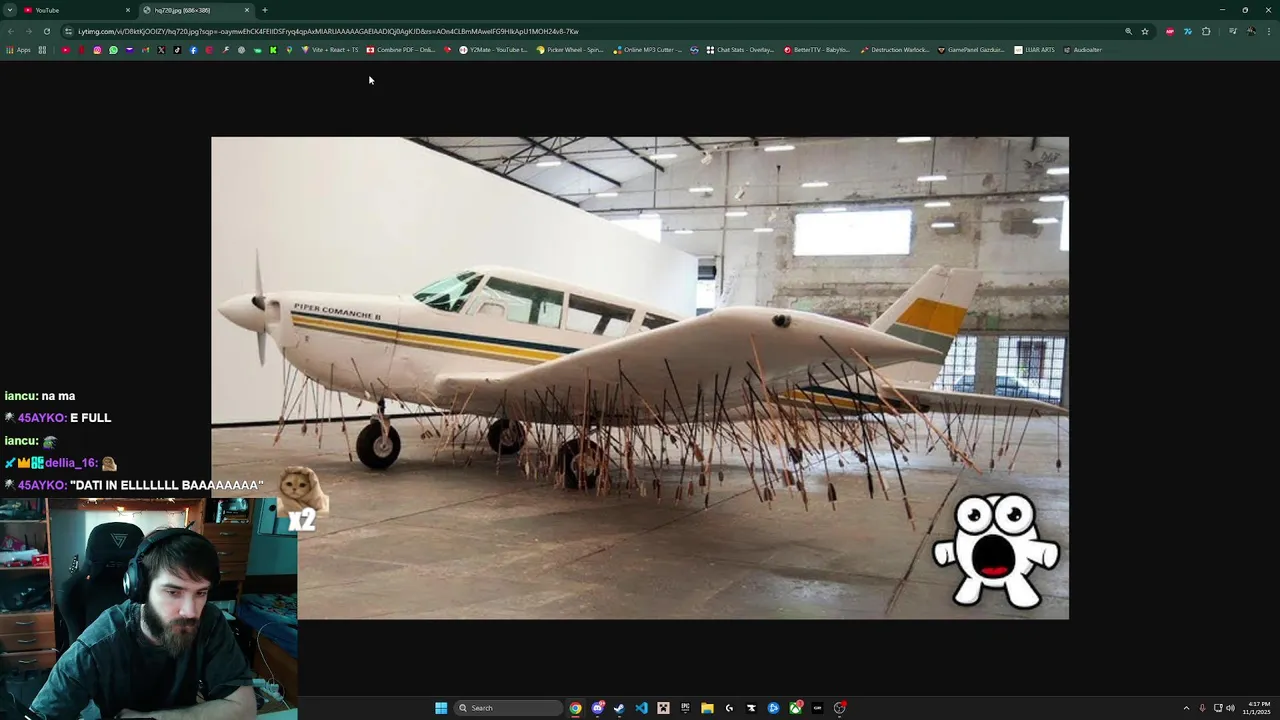Open Discord from the taskbar
Viewport: 1280px width, 720px height.
click(597, 708)
